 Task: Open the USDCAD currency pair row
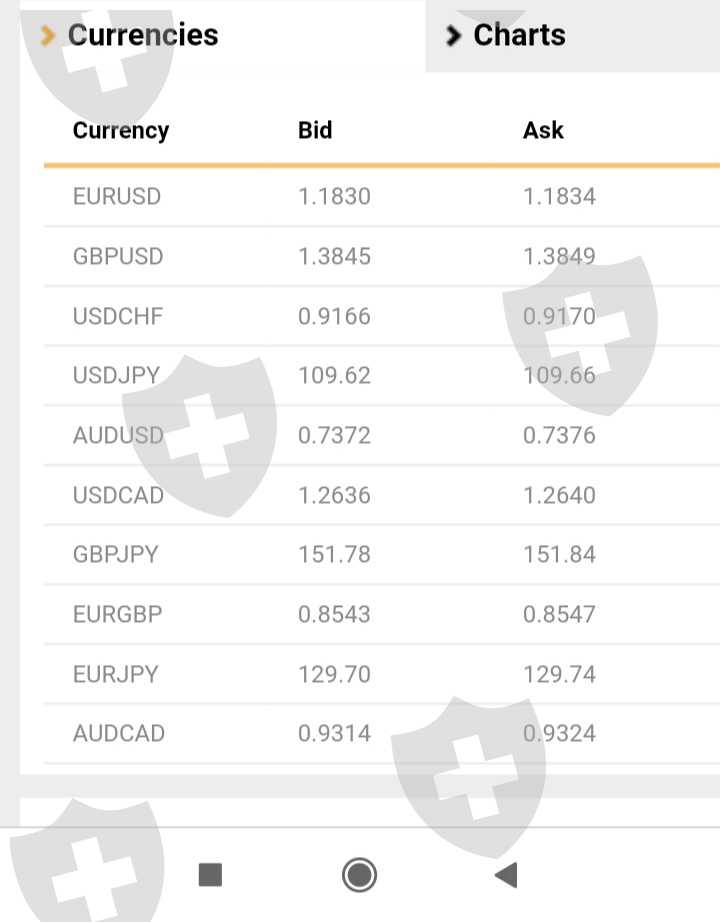click(x=382, y=495)
